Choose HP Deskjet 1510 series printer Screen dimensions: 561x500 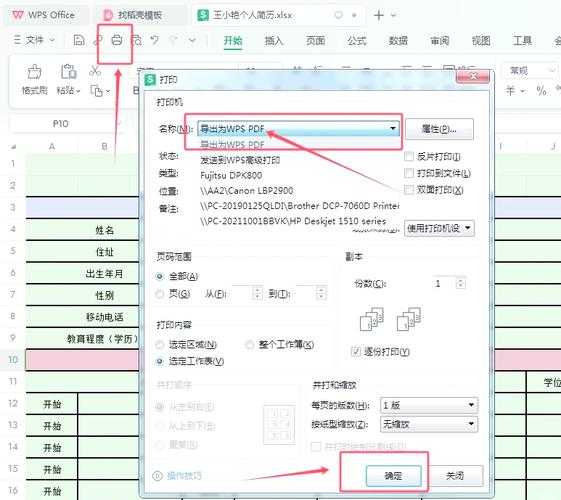[293, 221]
